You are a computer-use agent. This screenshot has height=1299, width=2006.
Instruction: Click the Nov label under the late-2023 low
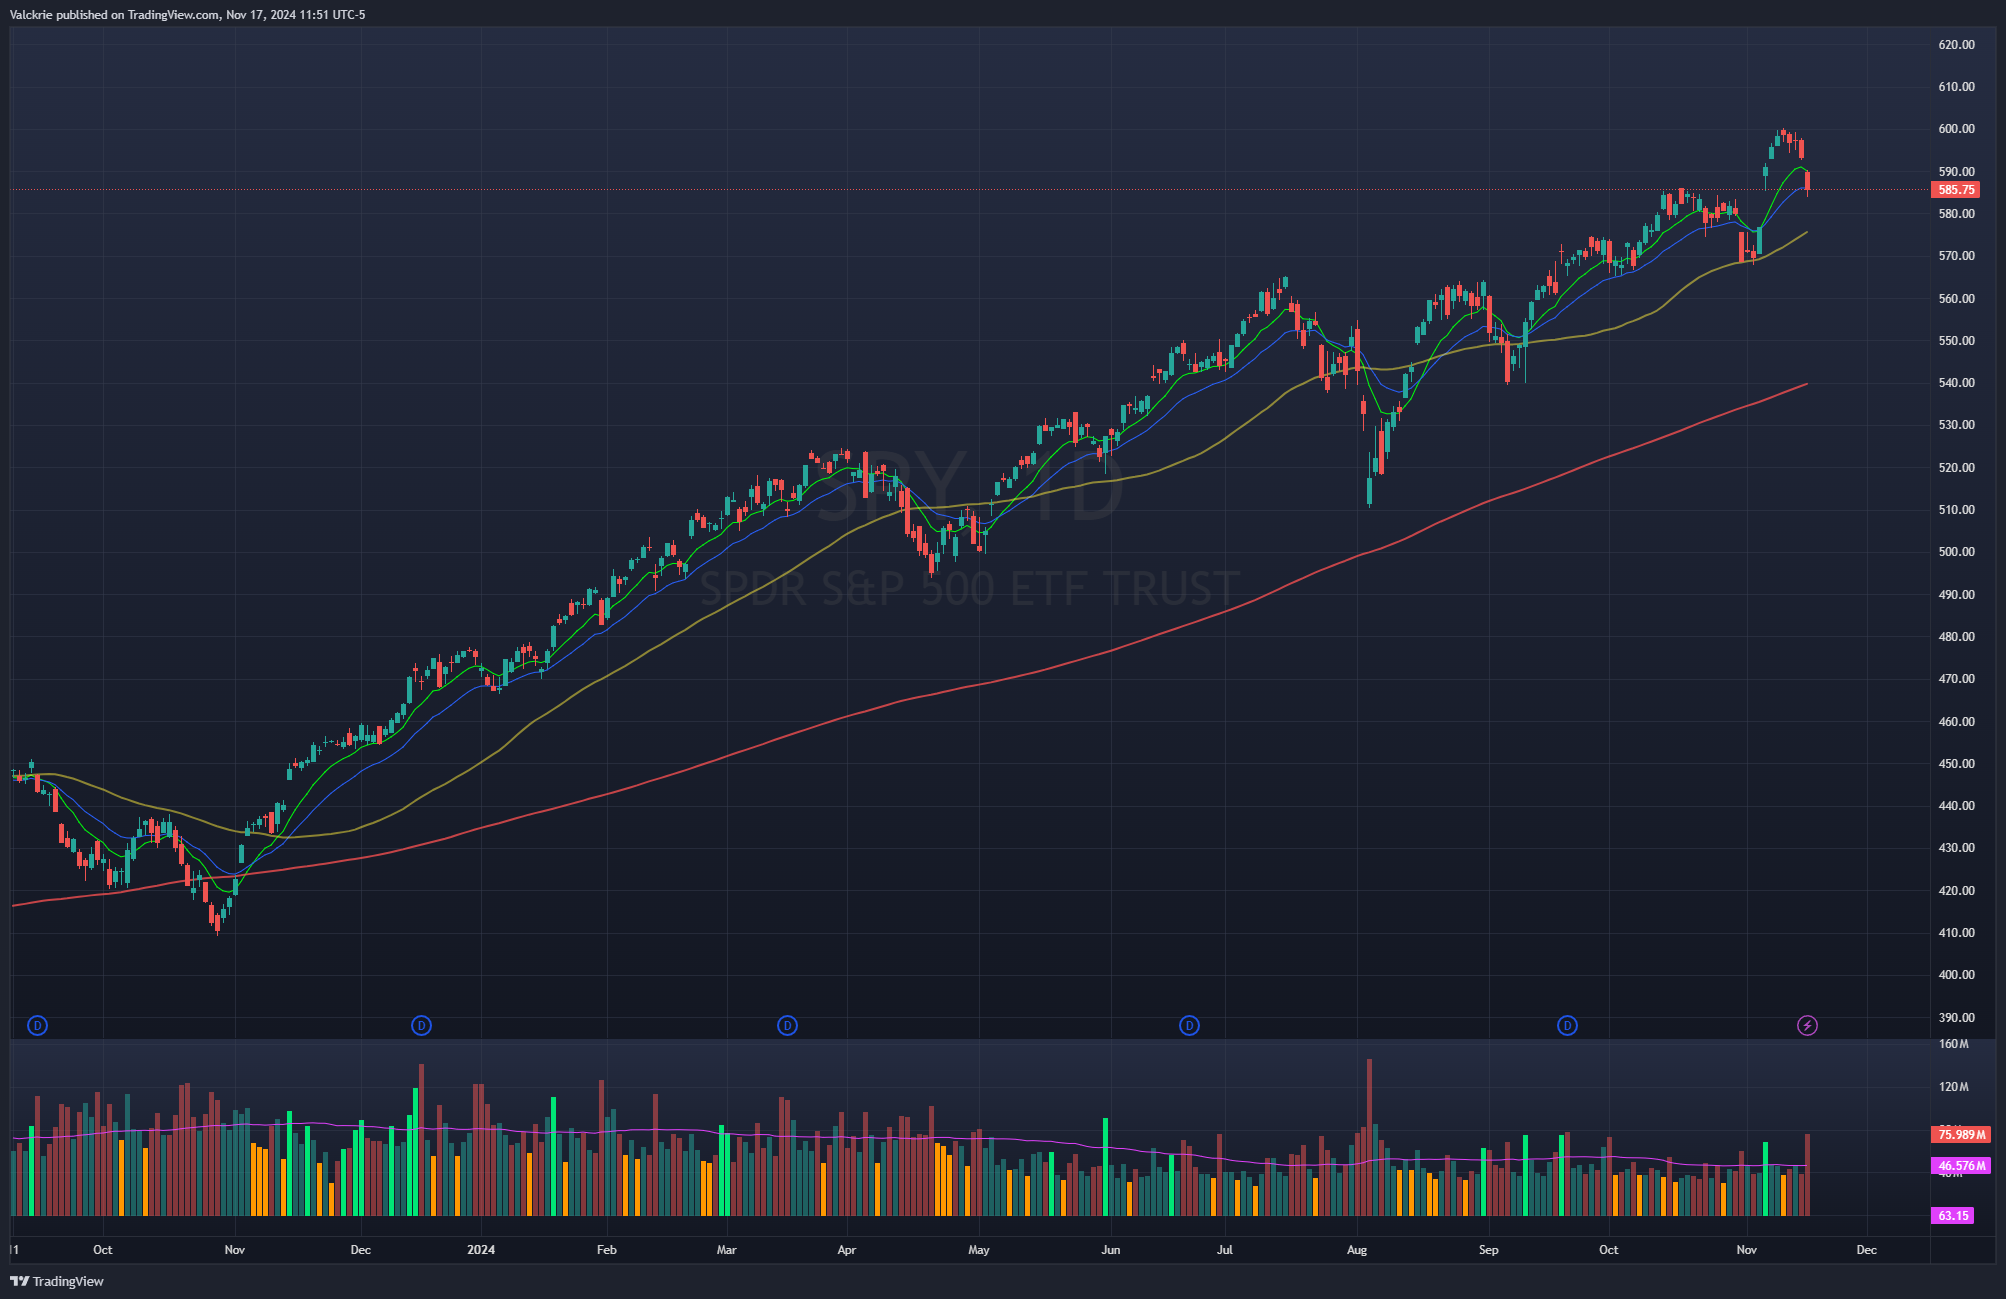point(235,1250)
